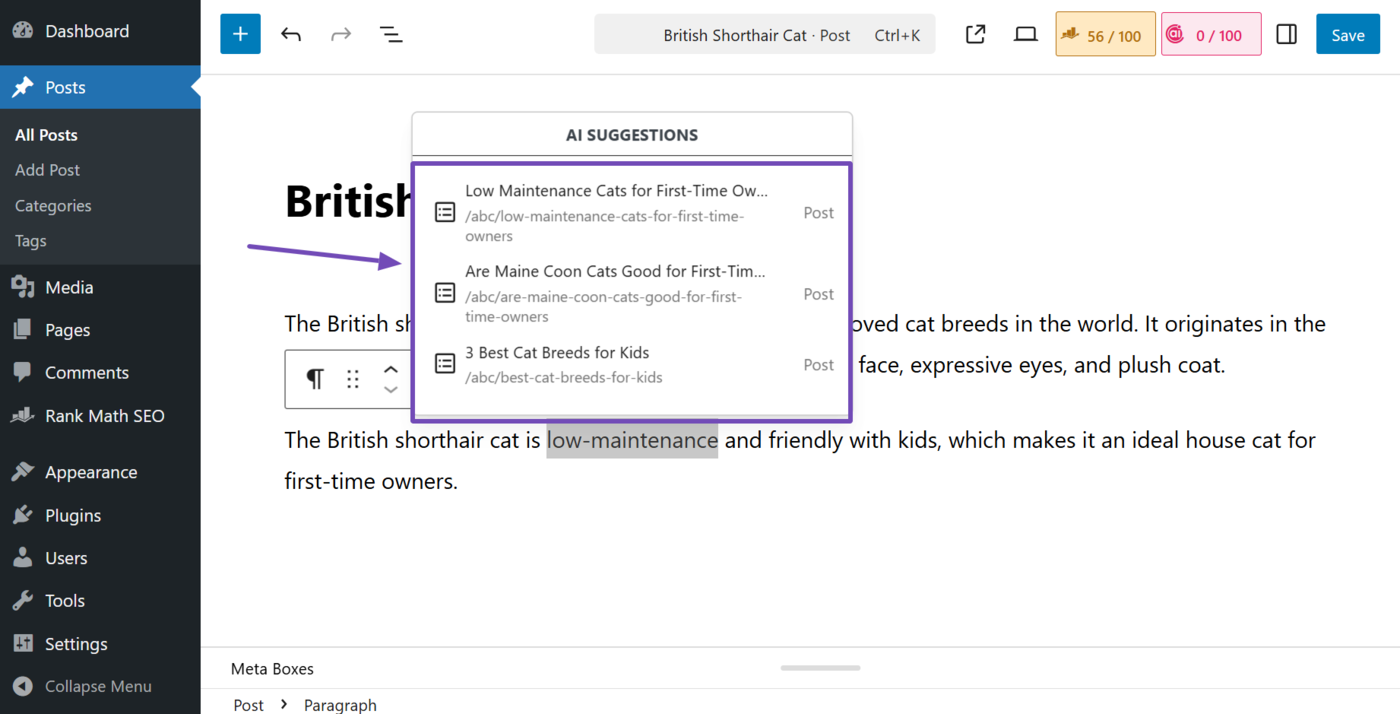Open Rank Math SEO score 56/100
This screenshot has height=714, width=1400.
1105,35
